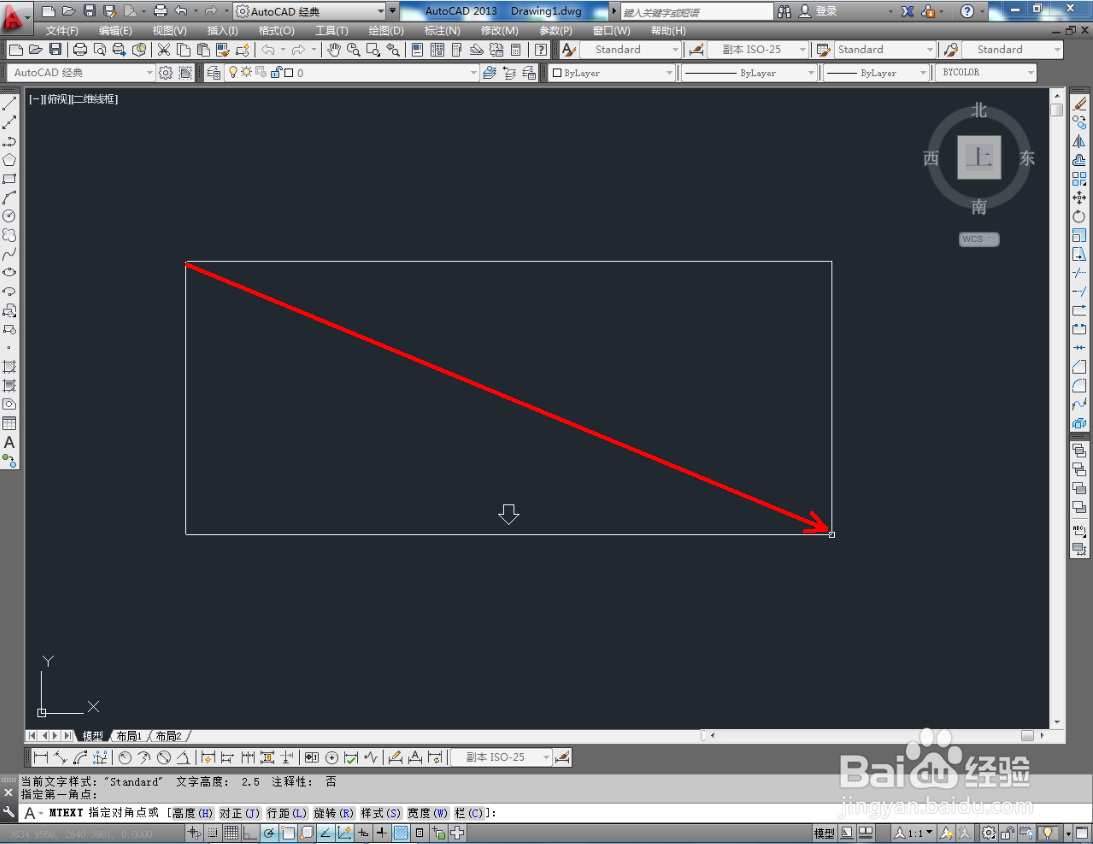Screen dimensions: 1093x844
Task: Choose the 宽度(W) command option
Action: pyautogui.click(x=428, y=813)
